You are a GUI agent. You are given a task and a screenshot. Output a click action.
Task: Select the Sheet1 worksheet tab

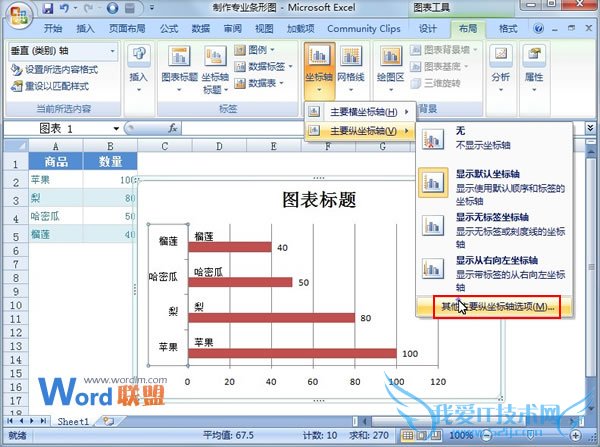[x=73, y=421]
